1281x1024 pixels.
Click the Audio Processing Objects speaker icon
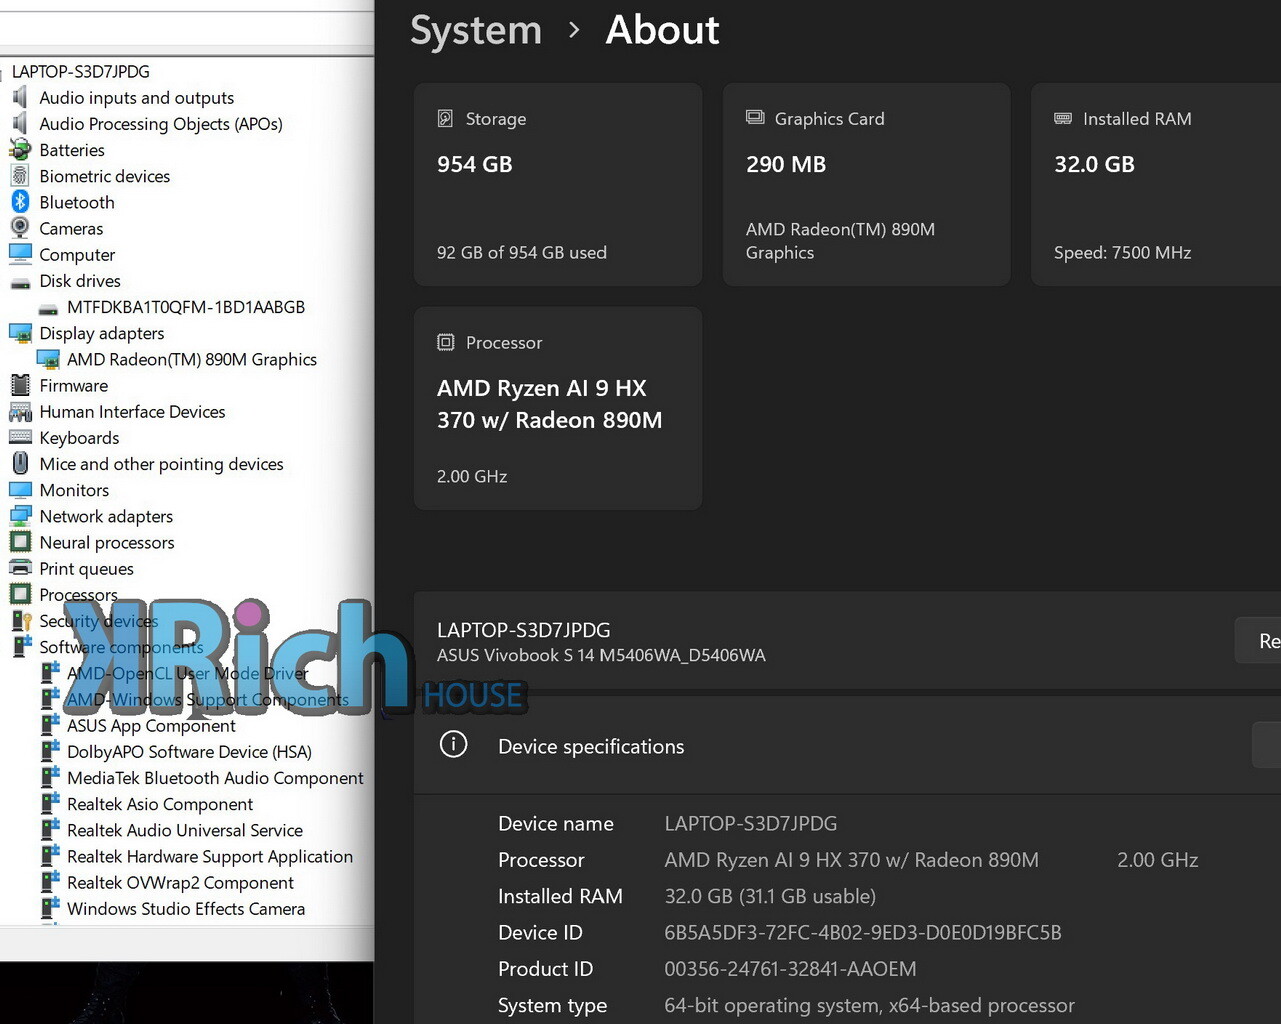[x=20, y=123]
